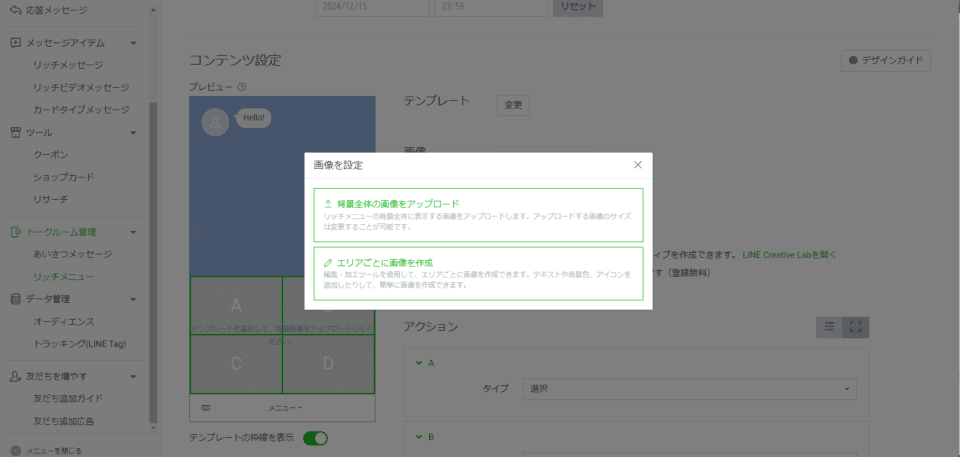Switch action view to area-frame icon
960x457 pixels.
[856, 327]
